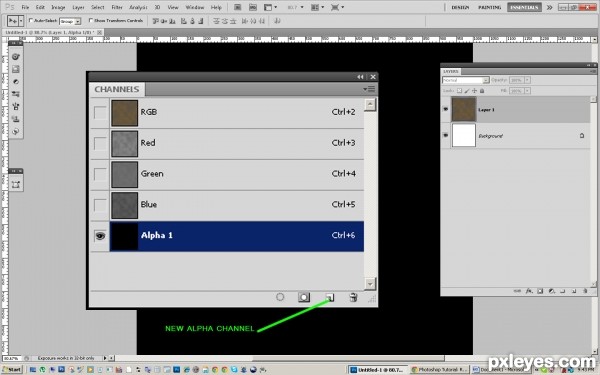Viewport: 600px width, 375px height.
Task: Open Screen Mode dropdown
Action: tap(337, 7)
